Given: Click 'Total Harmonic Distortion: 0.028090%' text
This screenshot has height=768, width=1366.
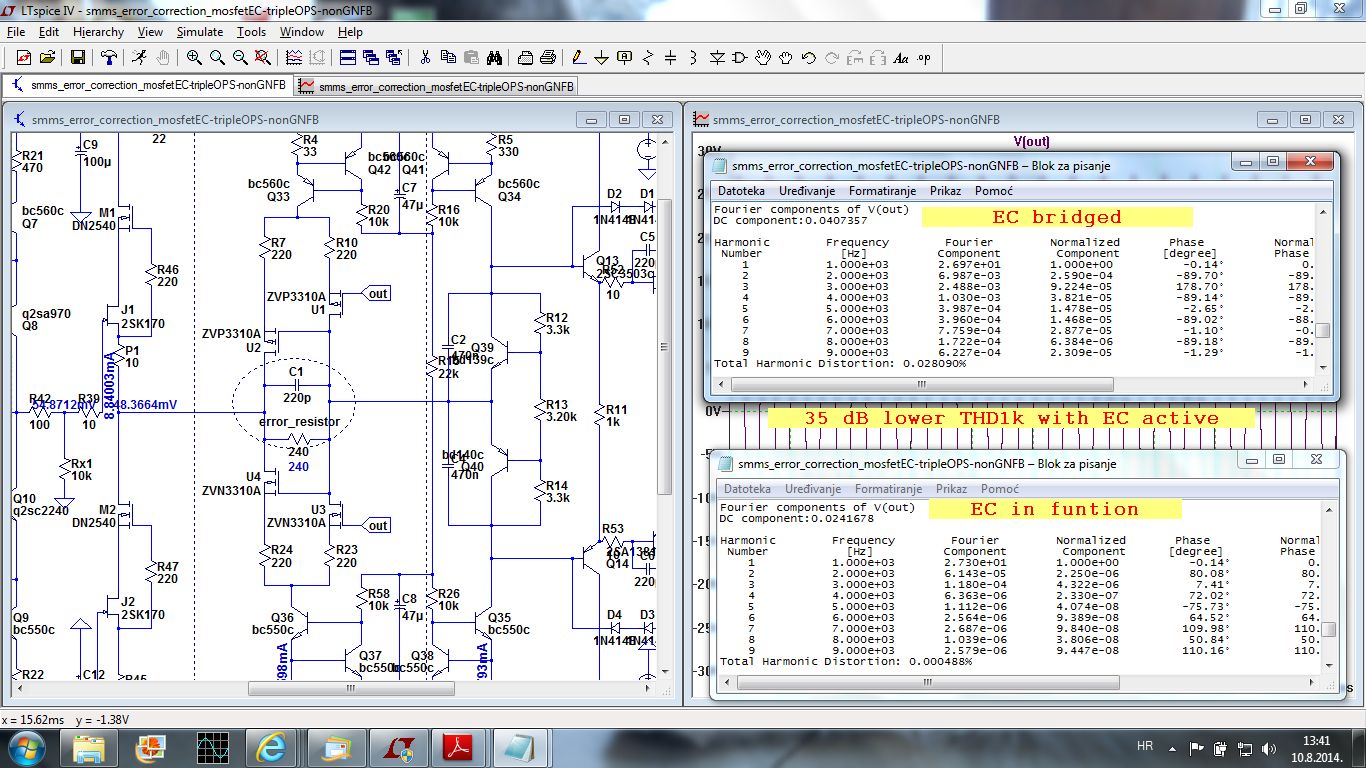Looking at the screenshot, I should coord(840,363).
